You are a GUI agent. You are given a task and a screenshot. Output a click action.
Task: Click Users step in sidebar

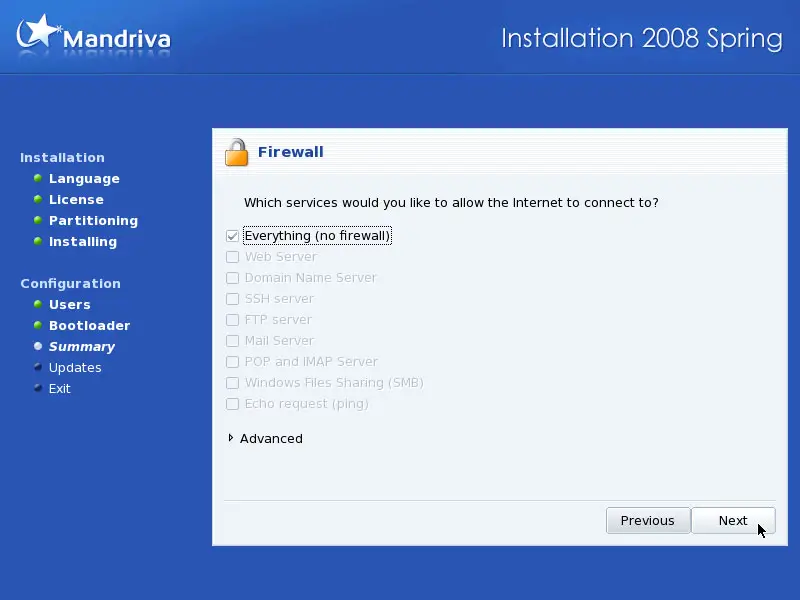tap(69, 305)
